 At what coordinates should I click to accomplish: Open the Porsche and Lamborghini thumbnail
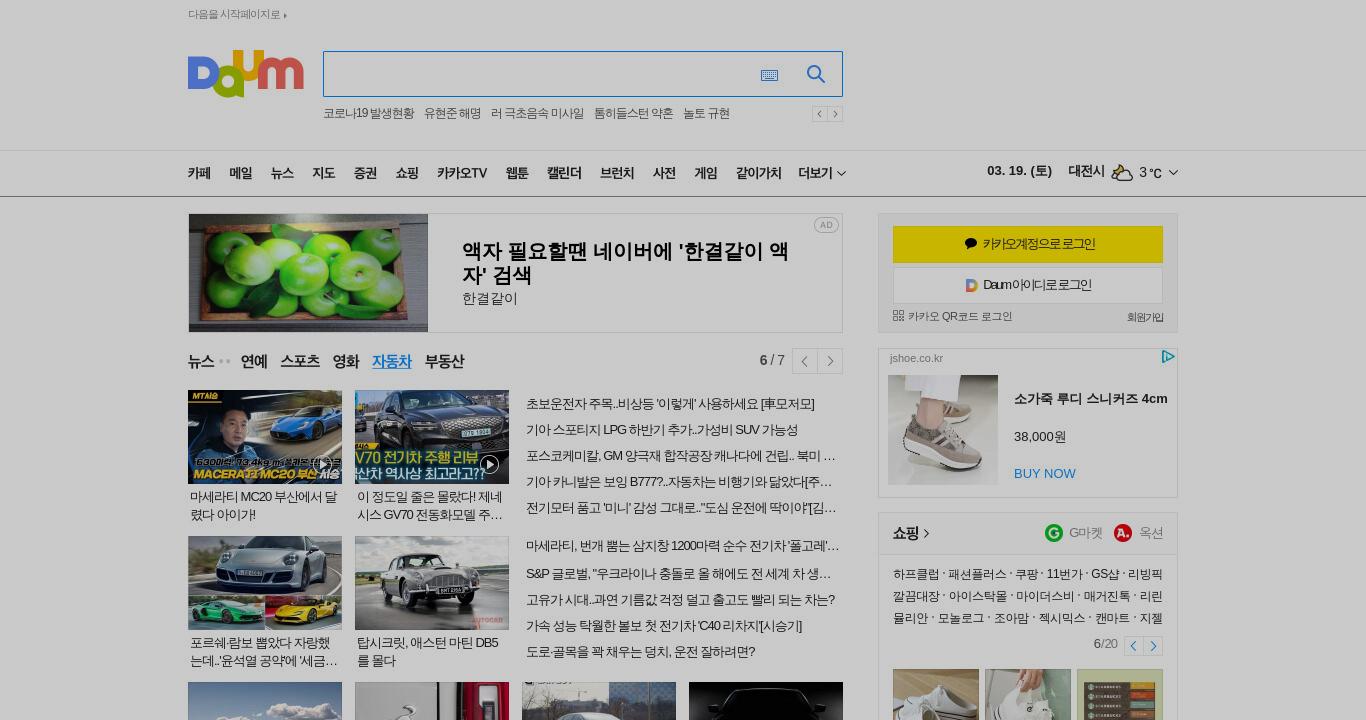pyautogui.click(x=265, y=583)
